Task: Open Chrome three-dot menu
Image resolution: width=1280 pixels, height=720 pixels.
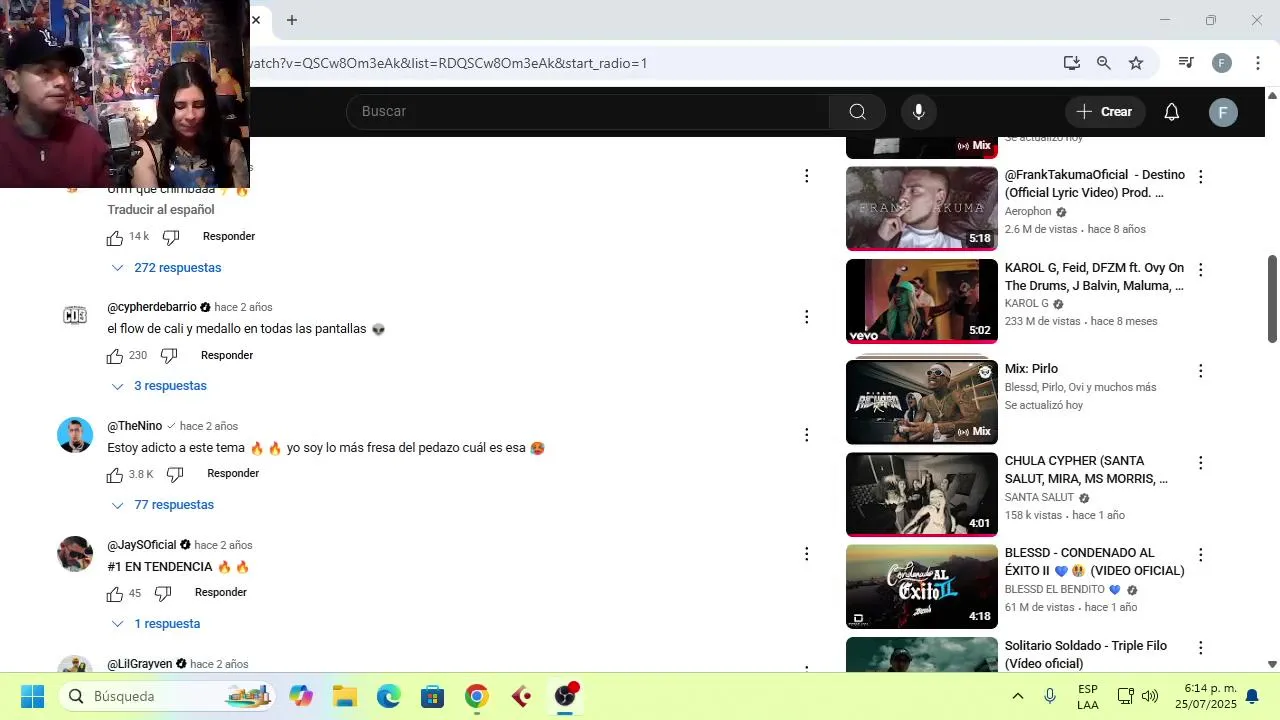Action: (1258, 63)
